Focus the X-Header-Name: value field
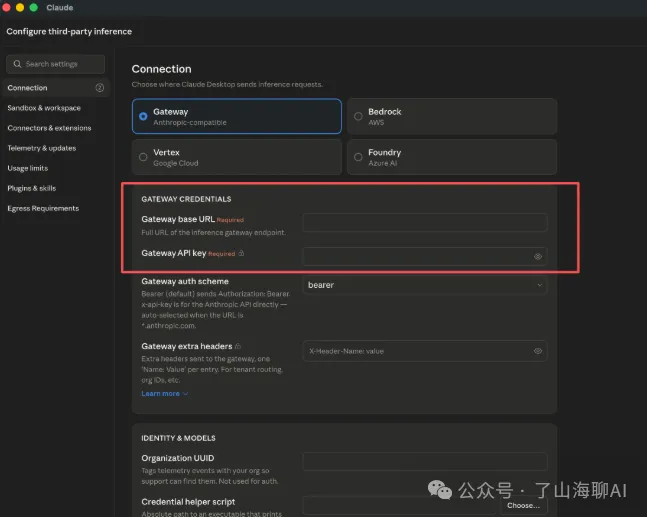The image size is (647, 517). click(425, 351)
